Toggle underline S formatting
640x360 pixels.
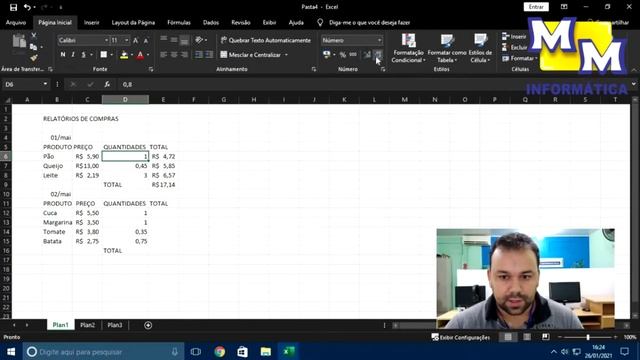coord(84,55)
